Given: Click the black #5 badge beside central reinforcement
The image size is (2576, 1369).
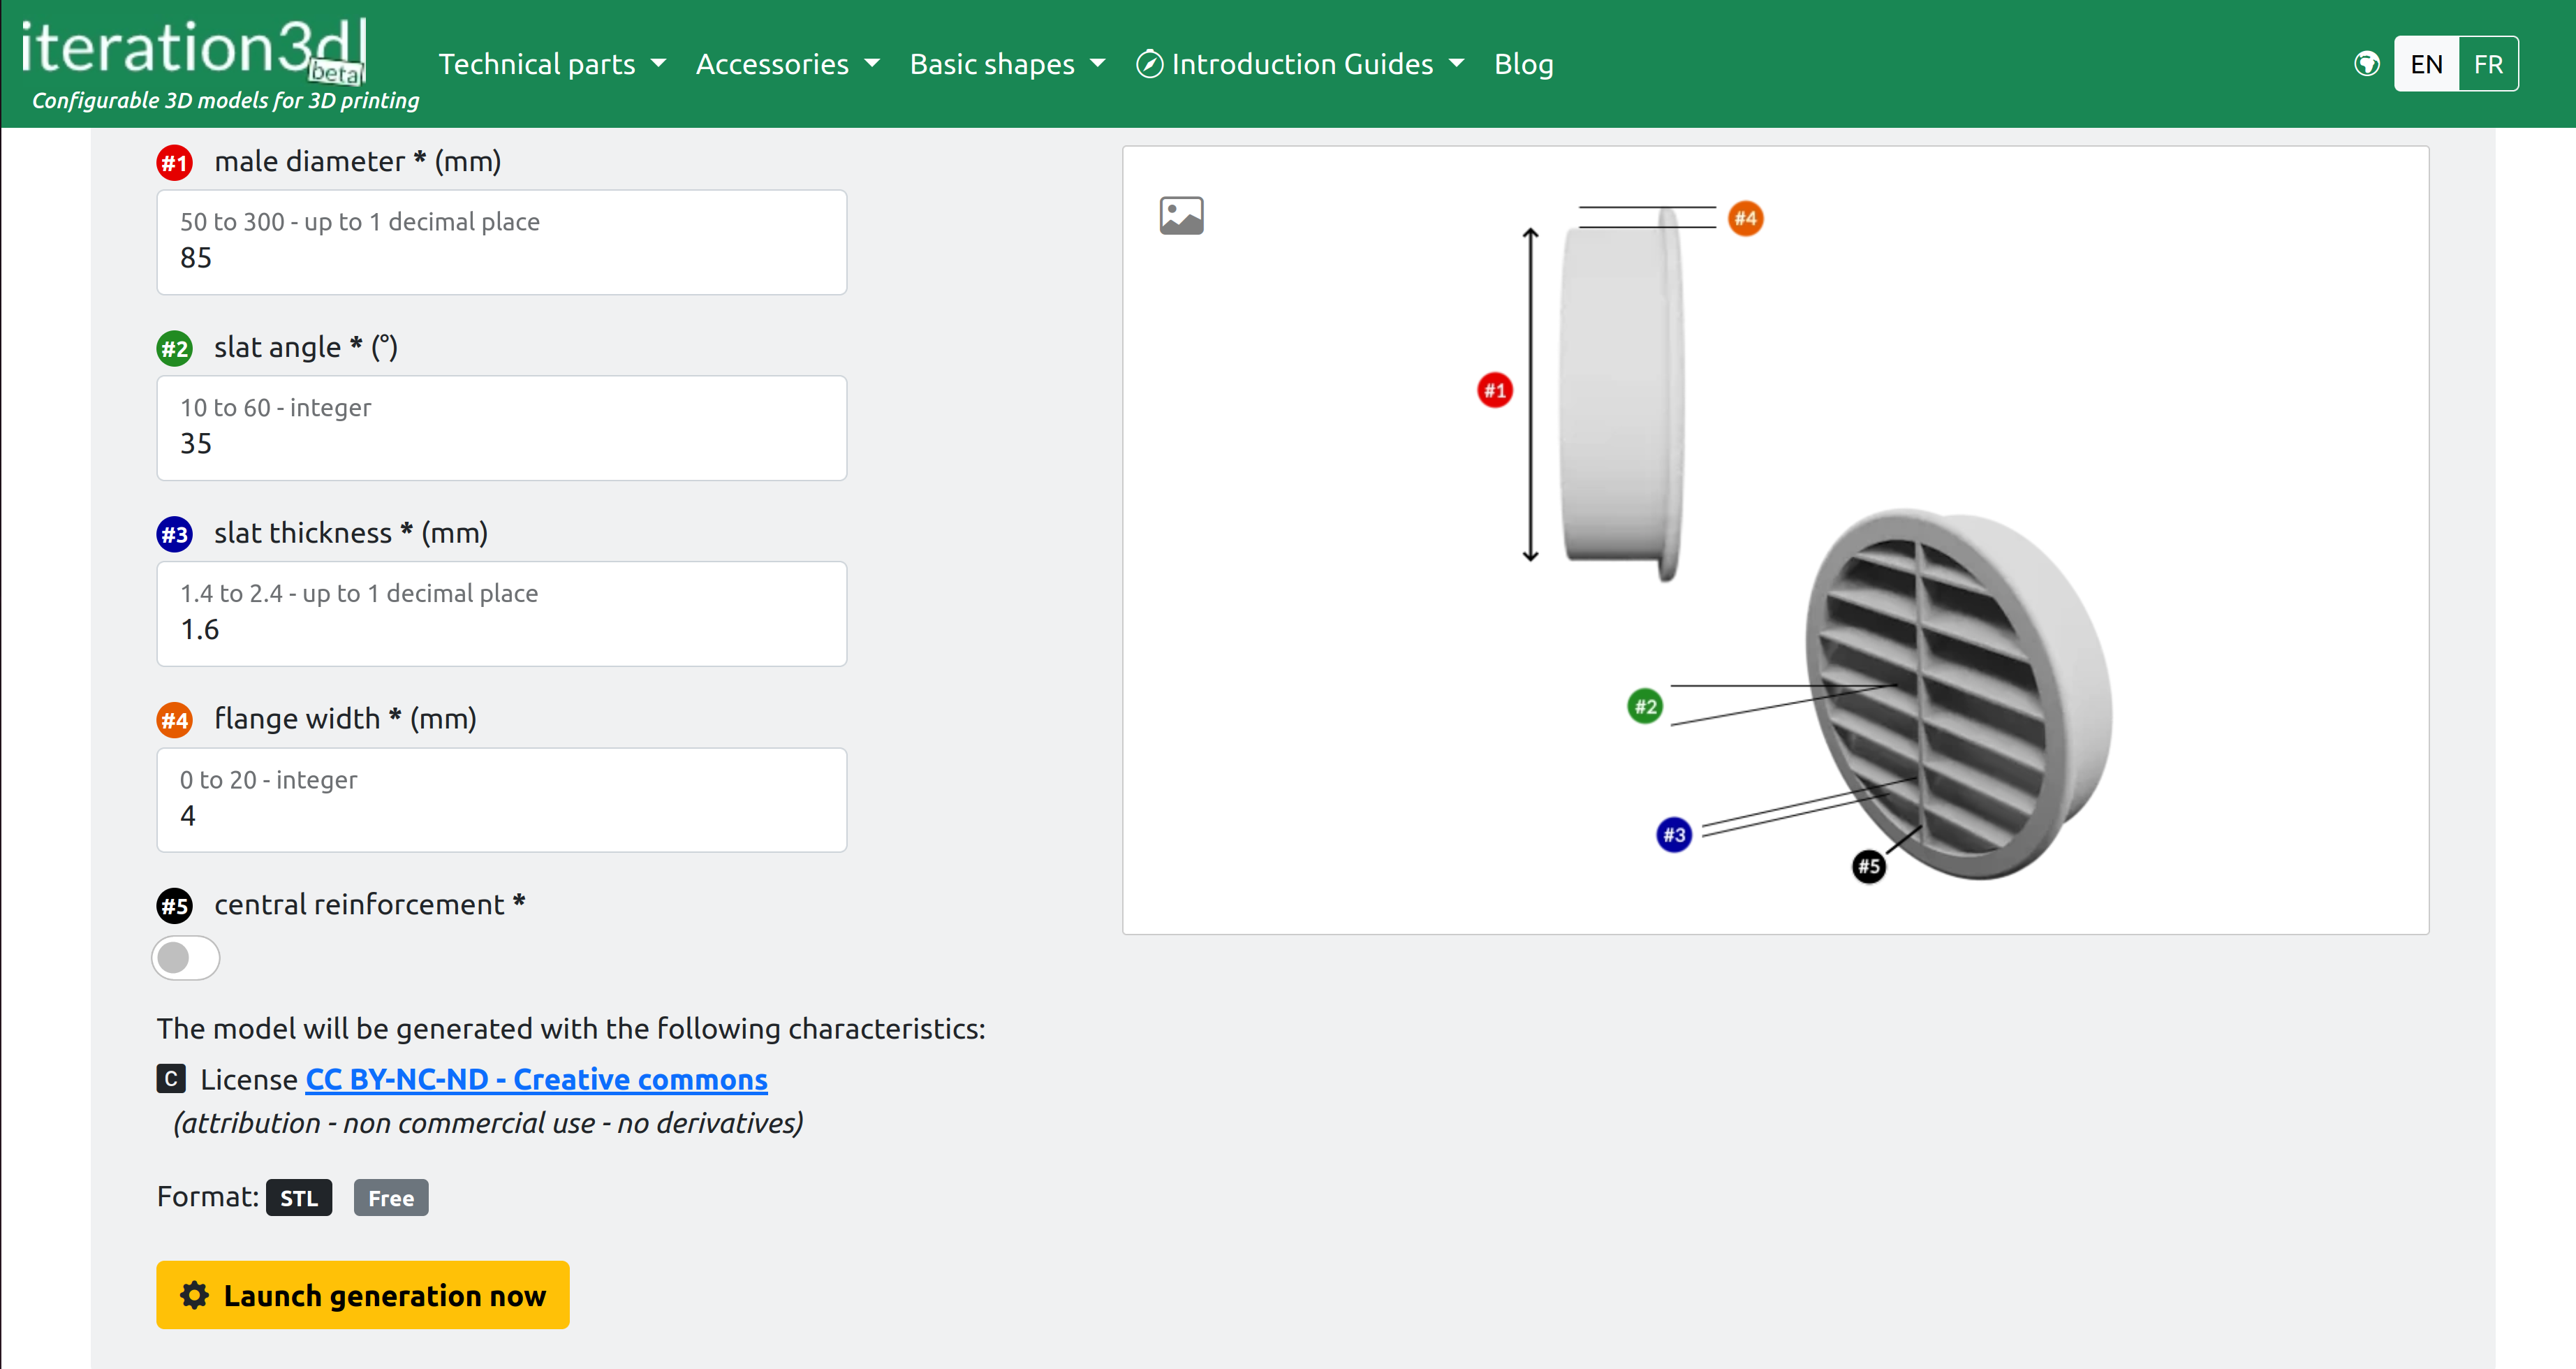Looking at the screenshot, I should tap(174, 906).
